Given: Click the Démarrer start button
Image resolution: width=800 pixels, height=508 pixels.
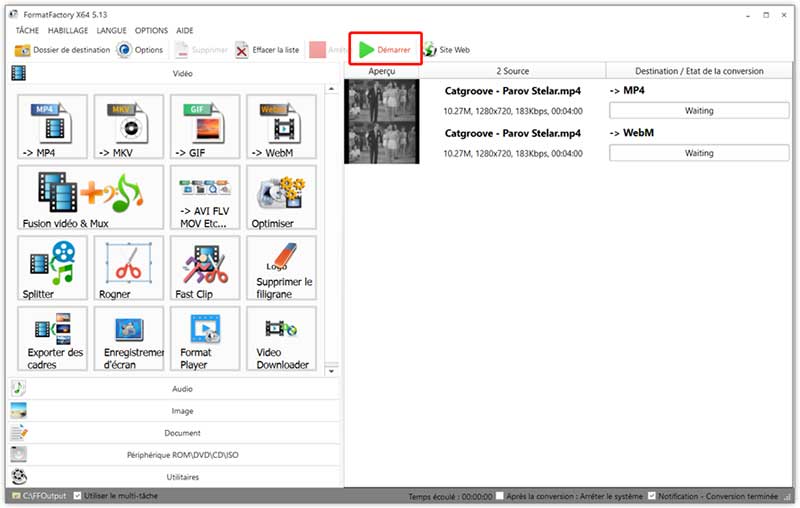Looking at the screenshot, I should tap(385, 49).
